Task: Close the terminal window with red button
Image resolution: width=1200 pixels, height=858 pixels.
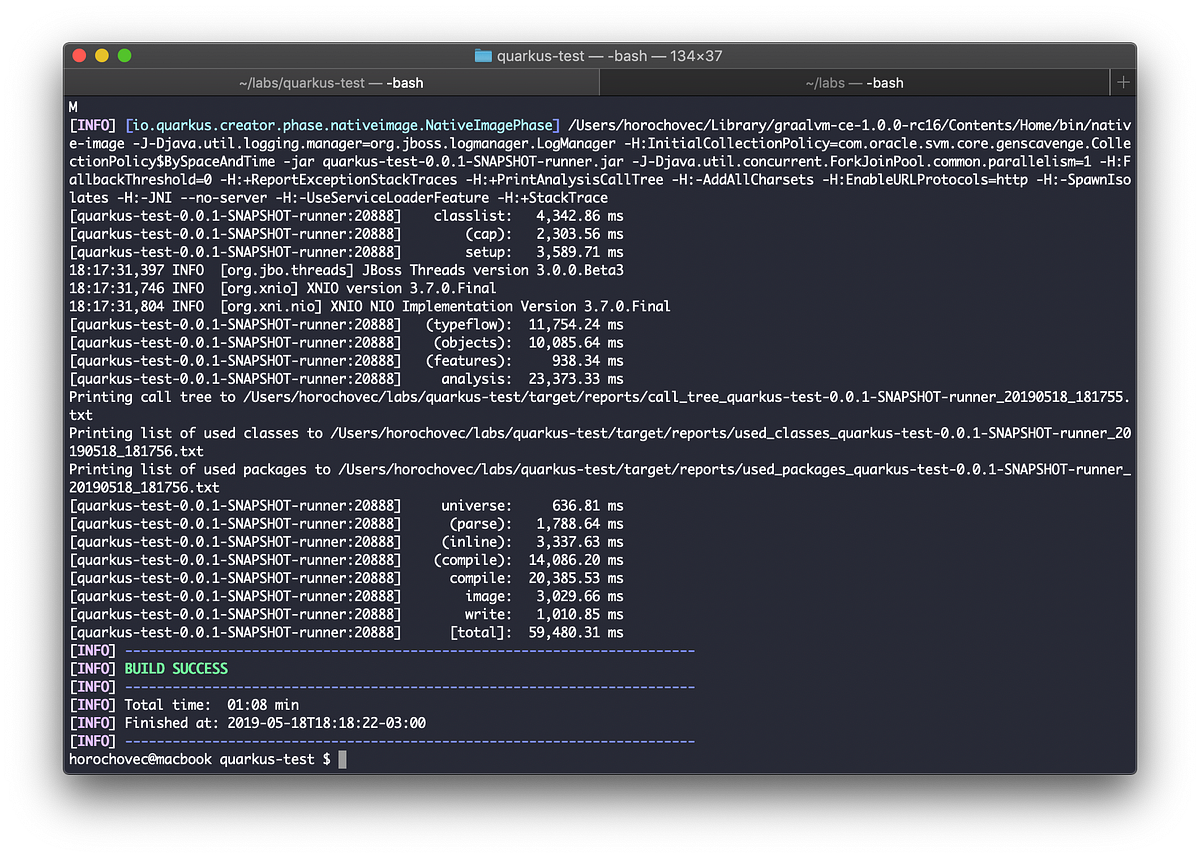Action: (80, 56)
